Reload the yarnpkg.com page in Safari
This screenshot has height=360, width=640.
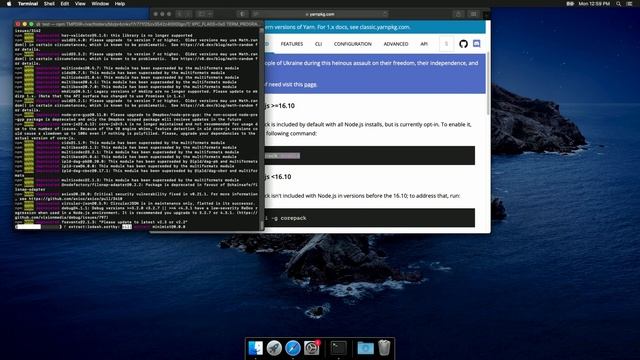coord(384,14)
